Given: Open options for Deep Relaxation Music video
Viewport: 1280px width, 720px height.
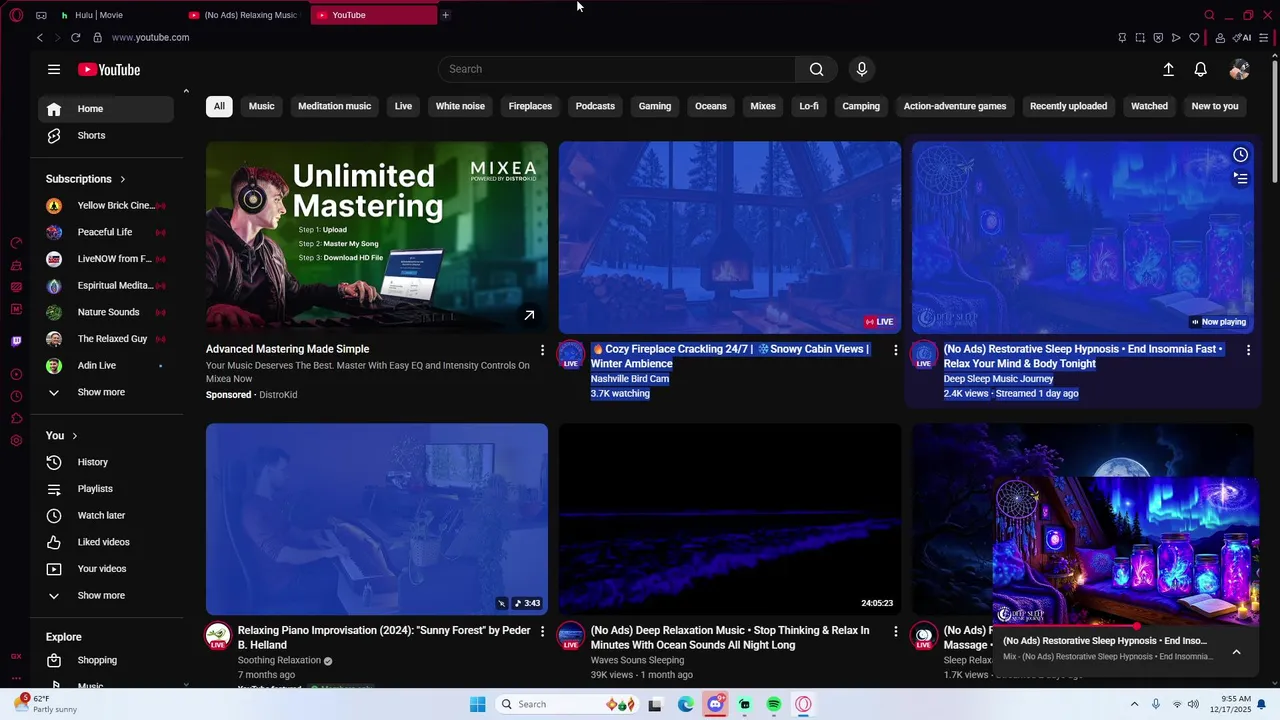Looking at the screenshot, I should pos(895,632).
